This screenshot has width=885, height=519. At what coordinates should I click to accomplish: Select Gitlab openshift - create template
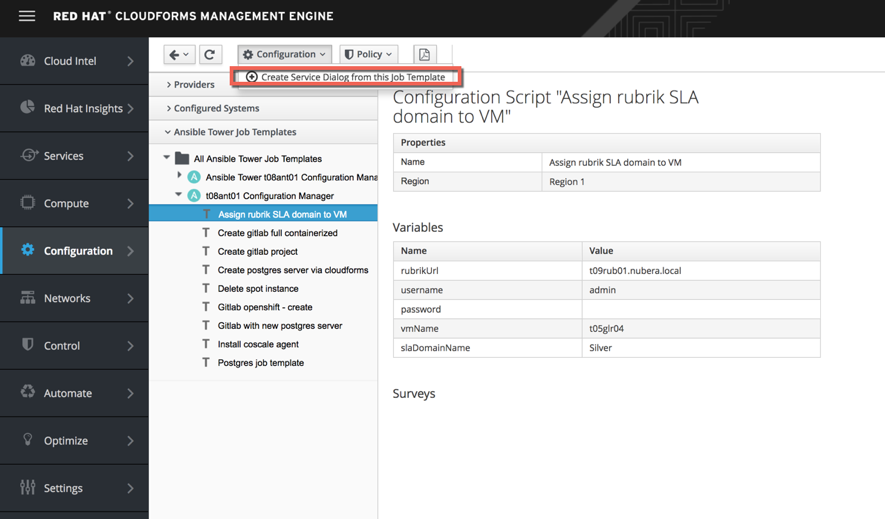point(265,307)
